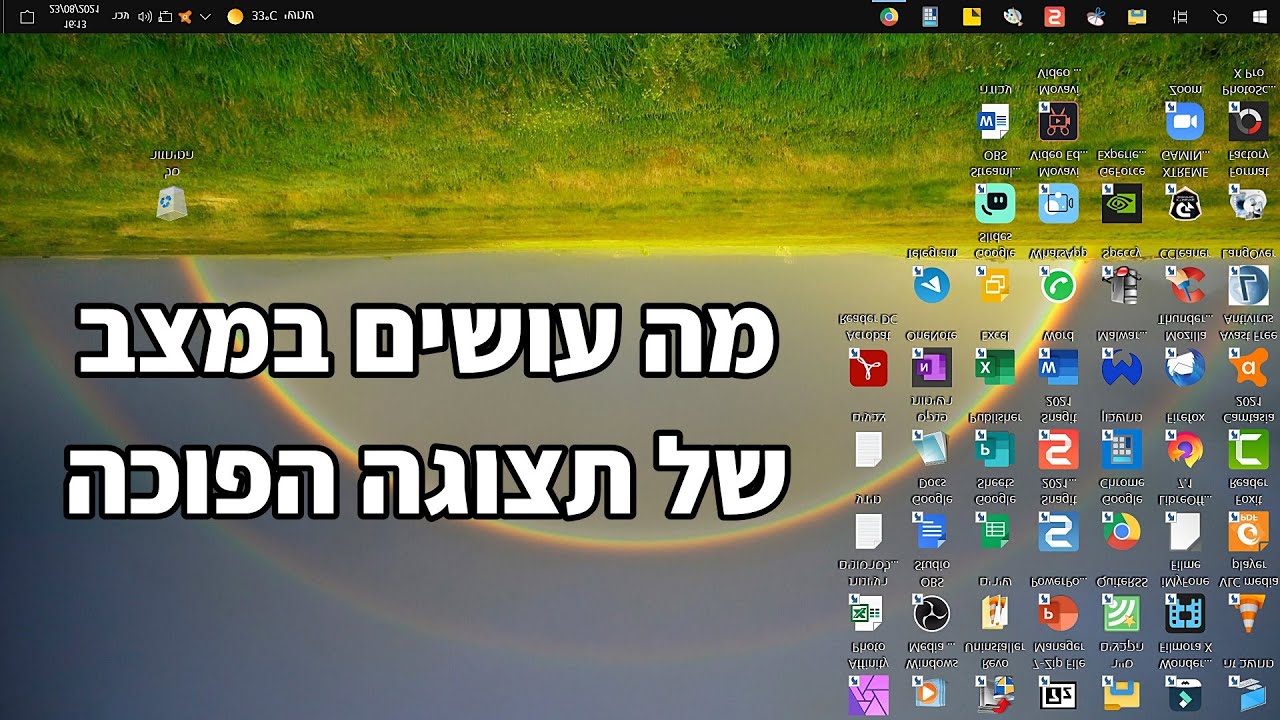The width and height of the screenshot is (1280, 720).
Task: Open the Camtasia 2021 desktop shortcut
Action: 1247,449
